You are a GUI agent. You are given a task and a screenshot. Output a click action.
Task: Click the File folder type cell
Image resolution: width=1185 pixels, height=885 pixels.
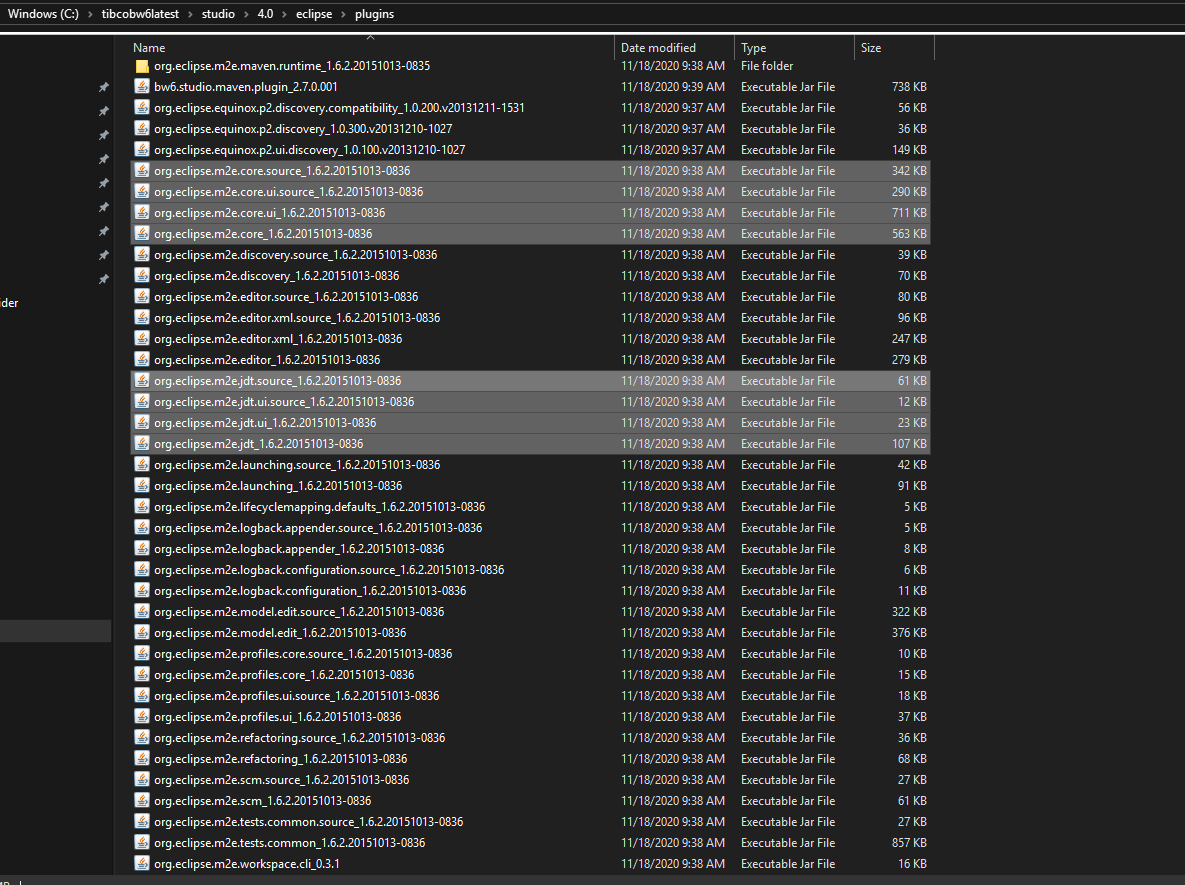(767, 67)
